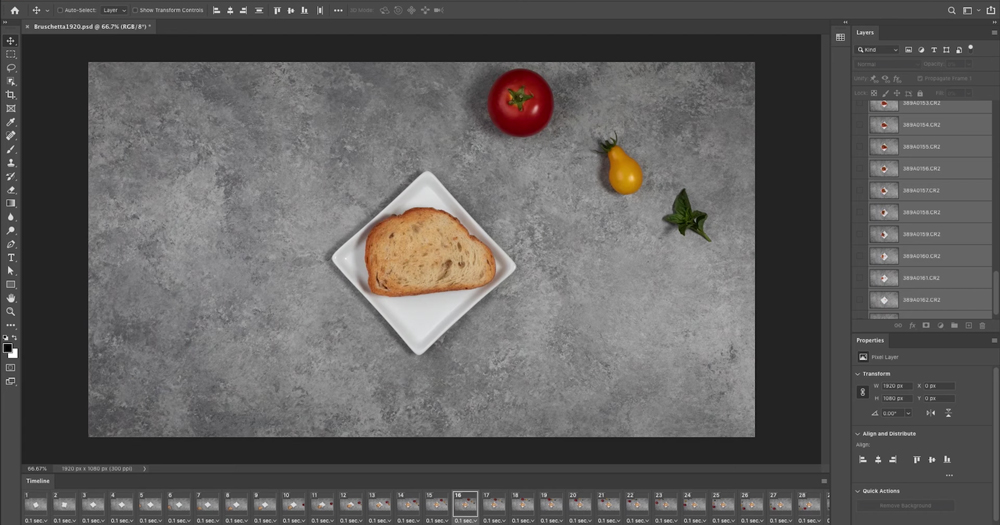Add layer mask from Layers panel bottom
The width and height of the screenshot is (1000, 525).
pyautogui.click(x=926, y=326)
